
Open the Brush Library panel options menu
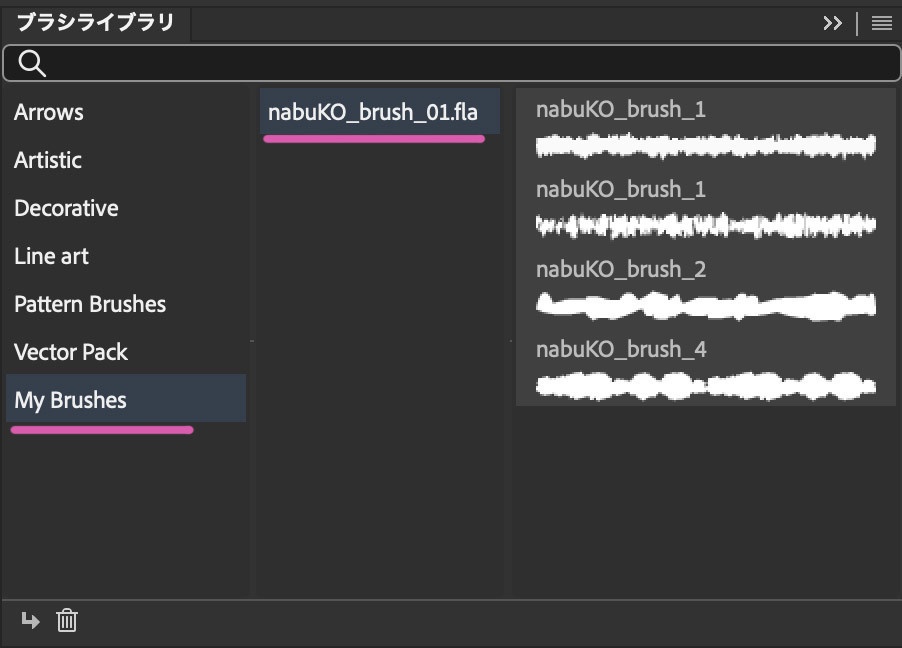tap(881, 23)
